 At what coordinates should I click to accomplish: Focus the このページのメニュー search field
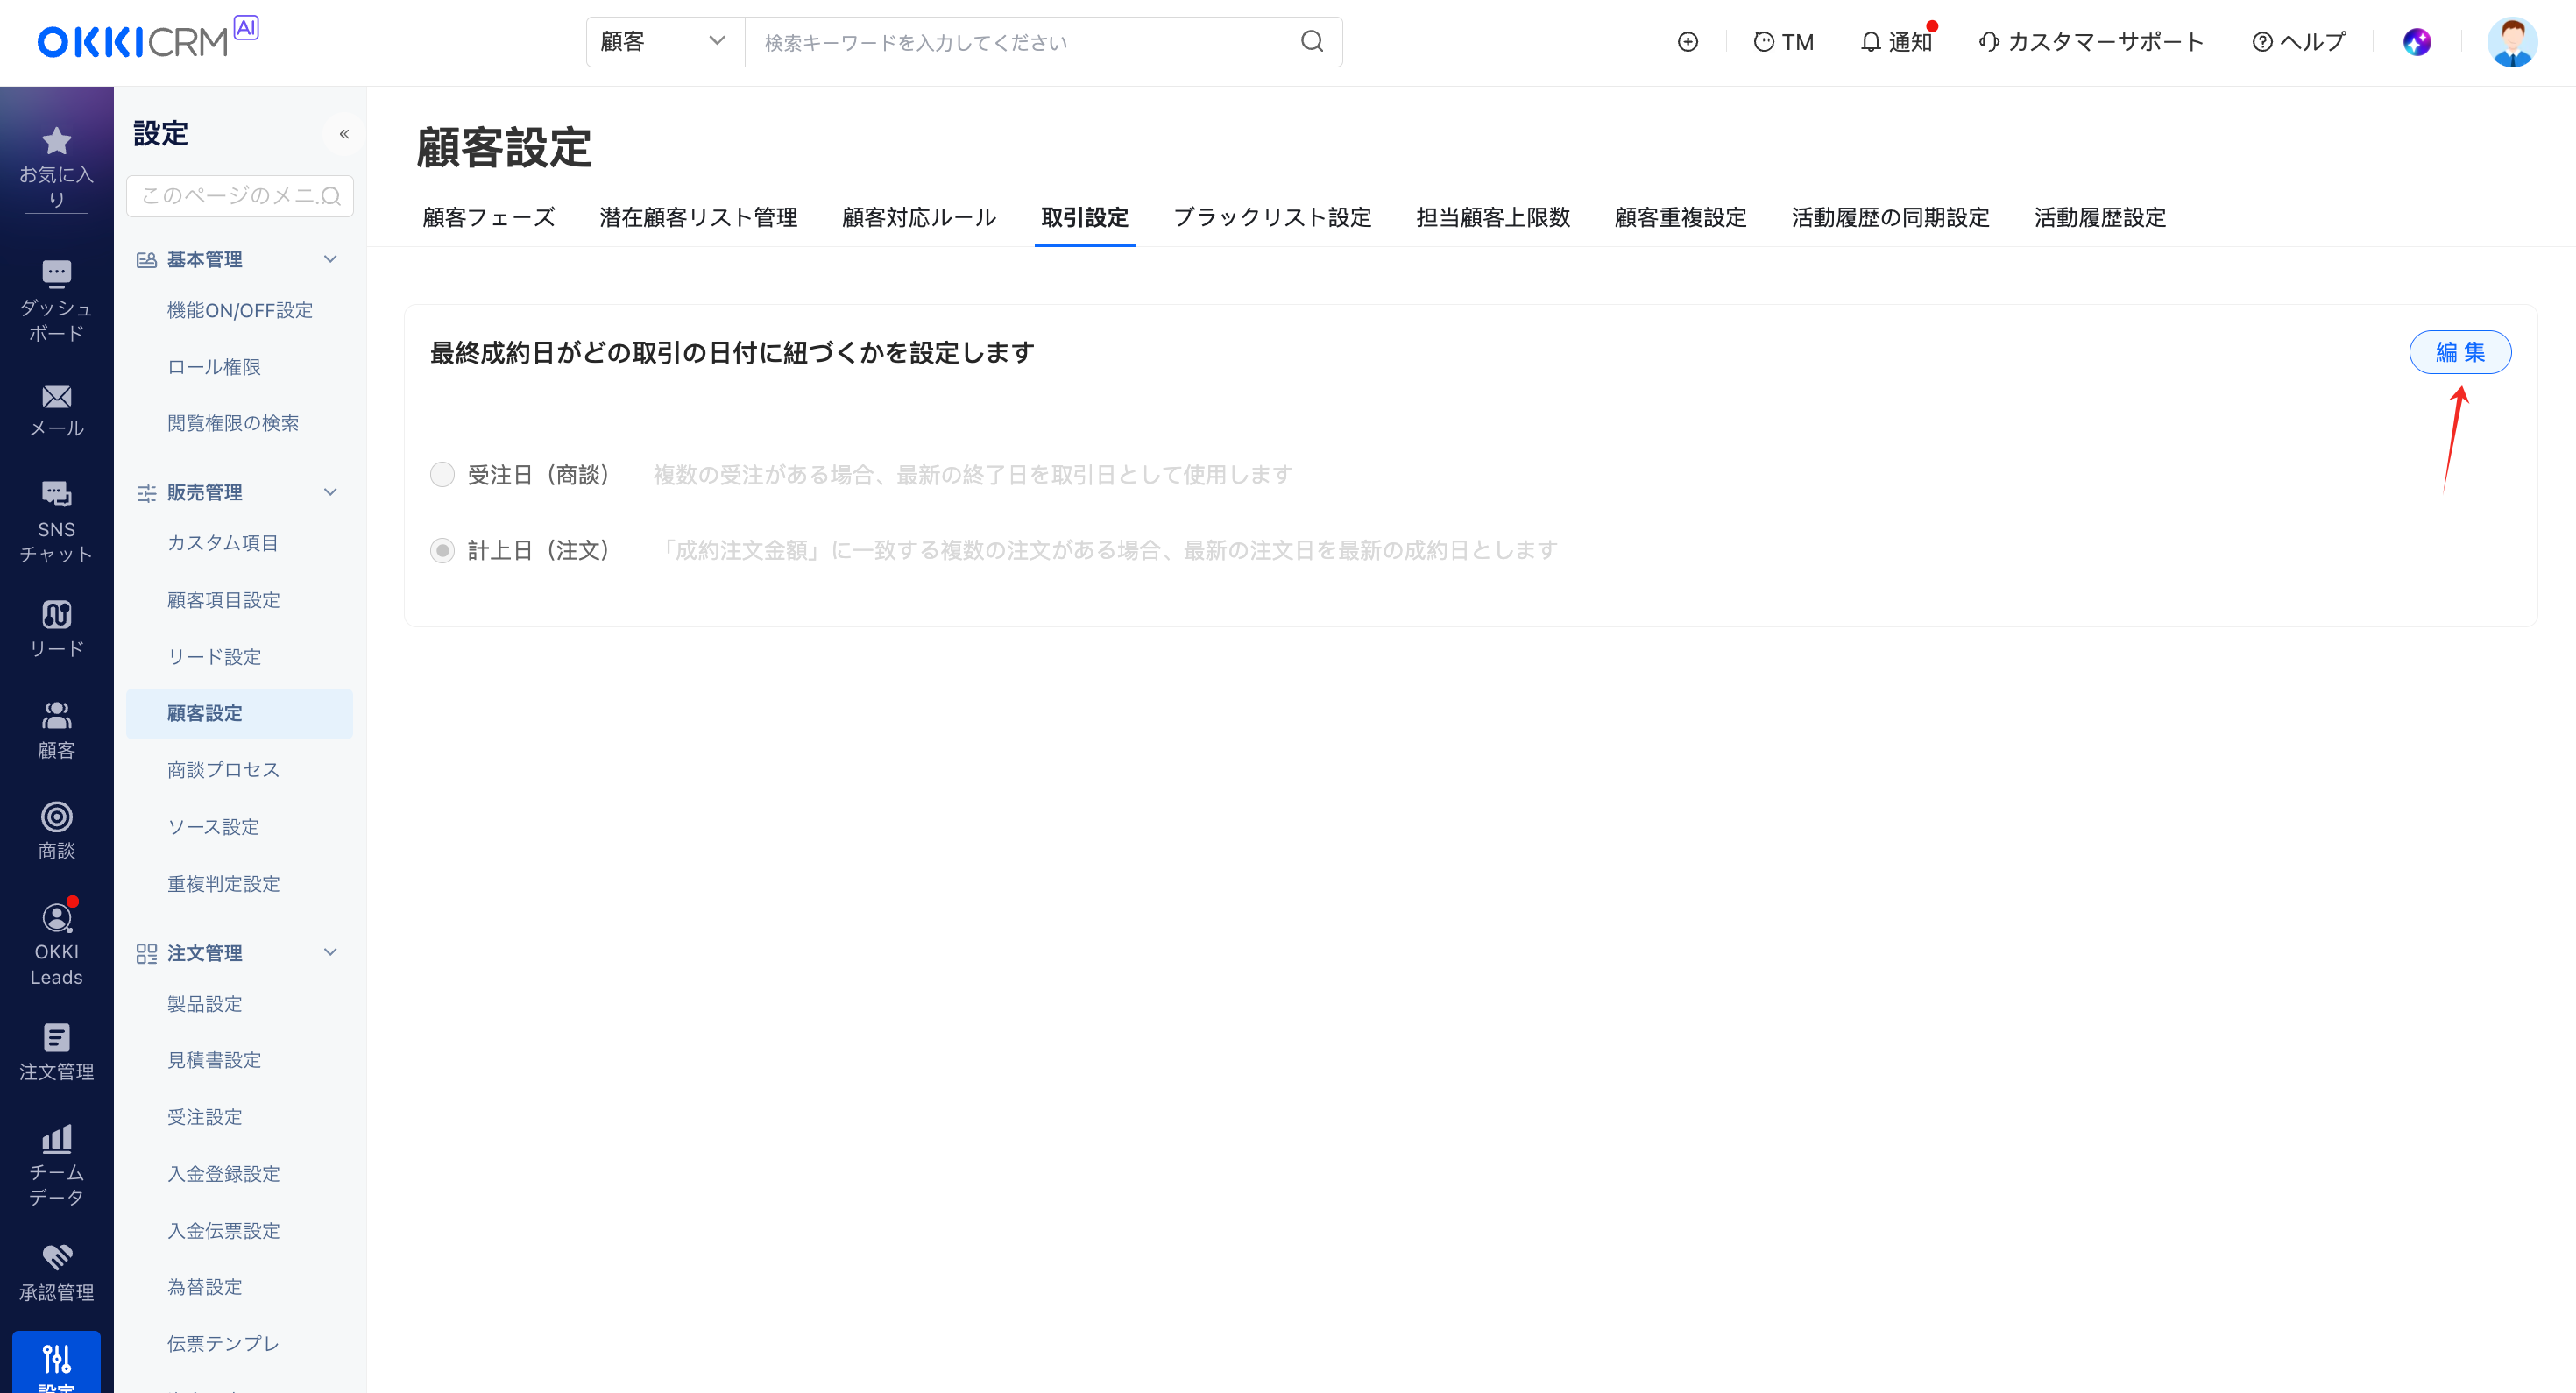click(x=240, y=196)
